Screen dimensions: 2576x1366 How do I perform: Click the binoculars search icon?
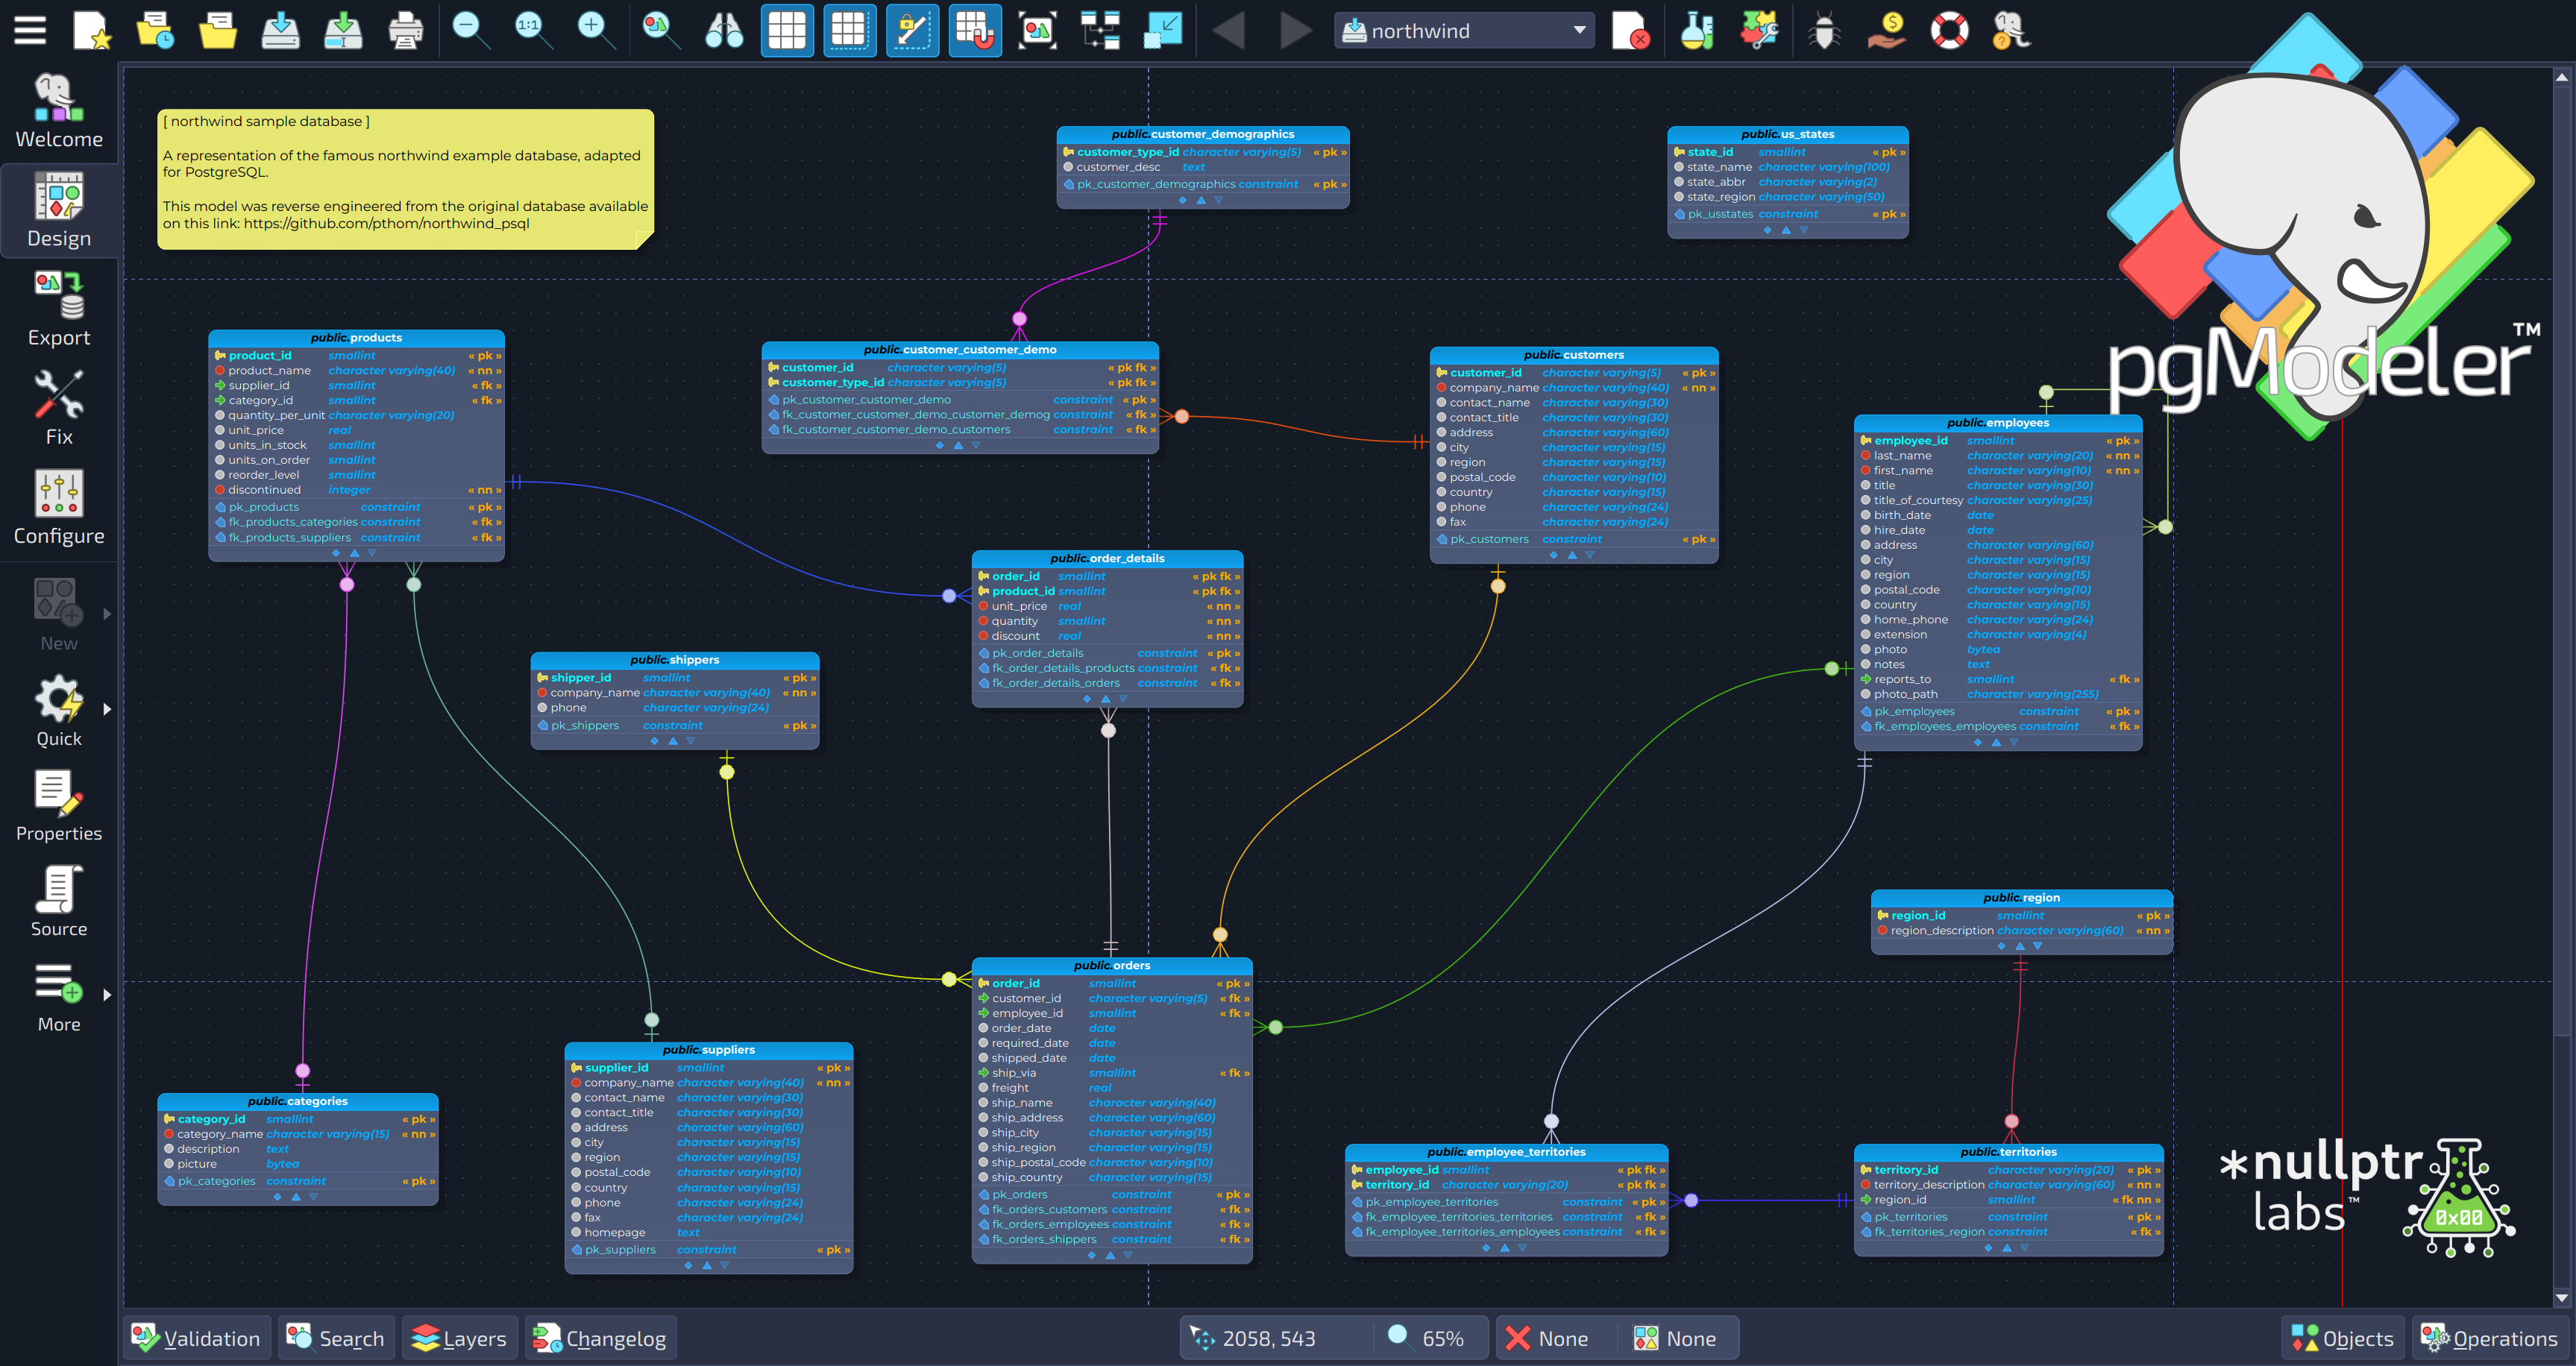pyautogui.click(x=724, y=30)
